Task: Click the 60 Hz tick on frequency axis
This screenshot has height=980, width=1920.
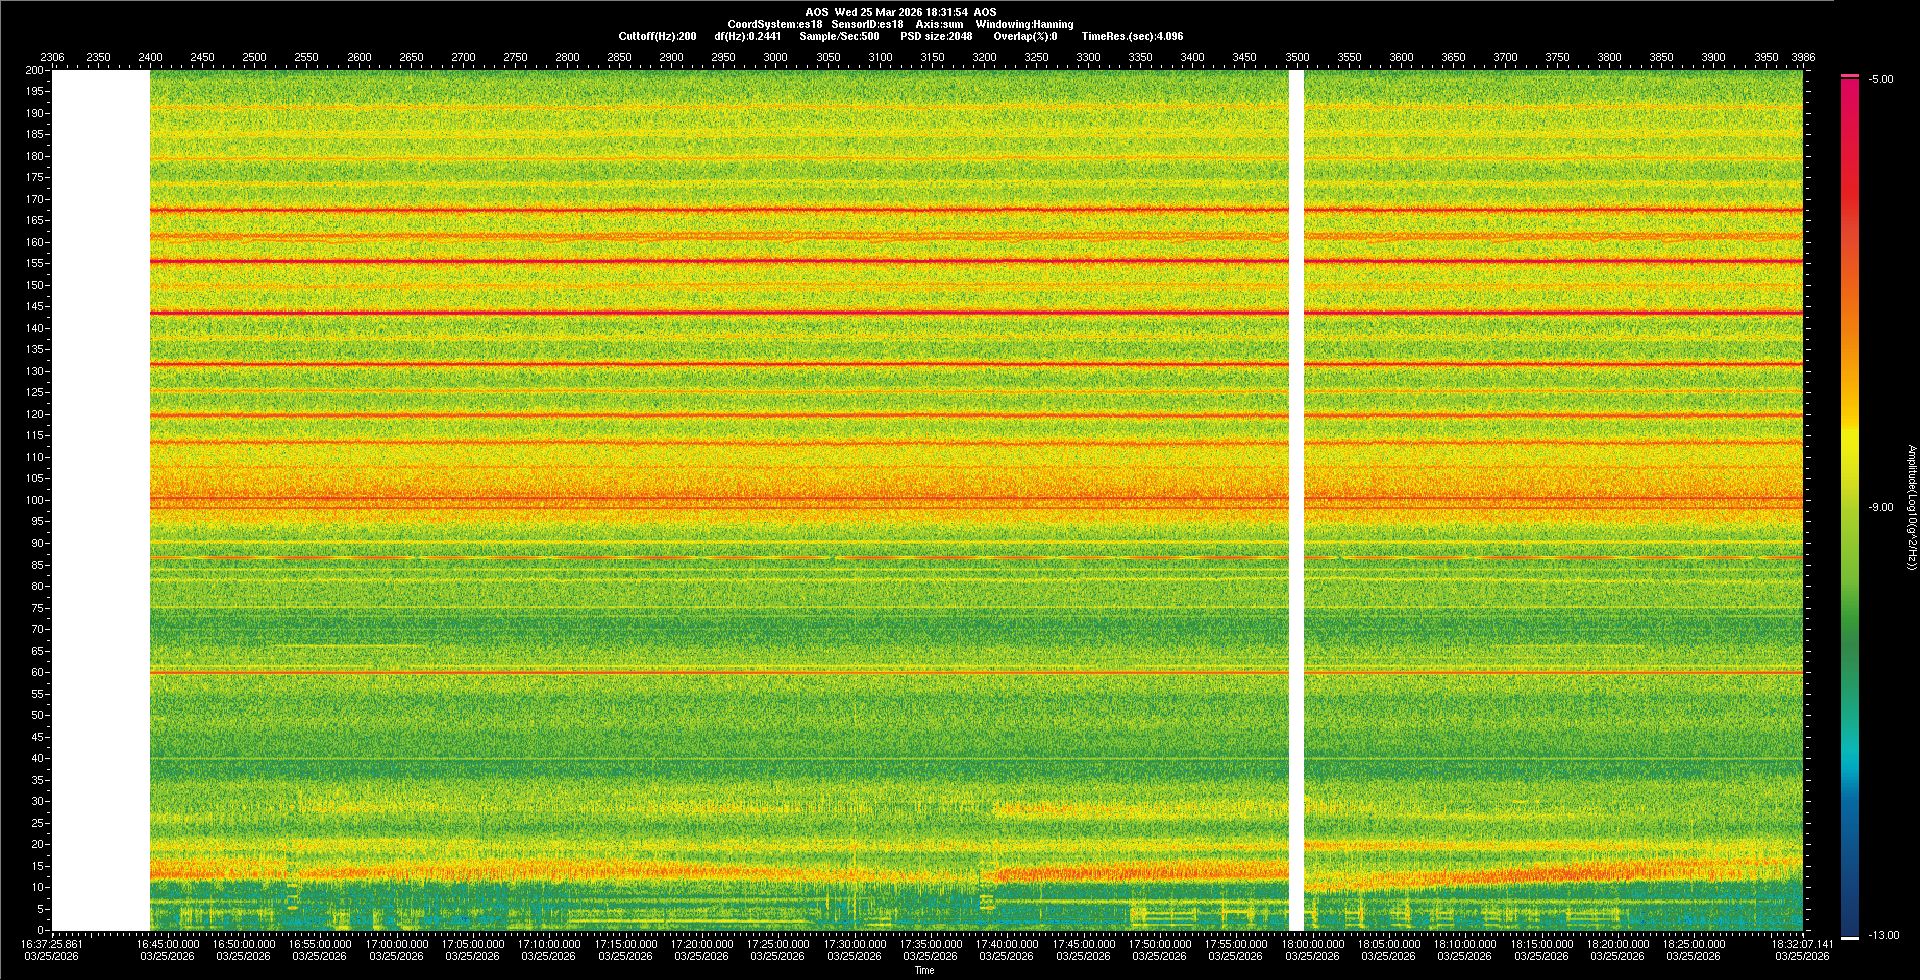Action: pyautogui.click(x=36, y=672)
